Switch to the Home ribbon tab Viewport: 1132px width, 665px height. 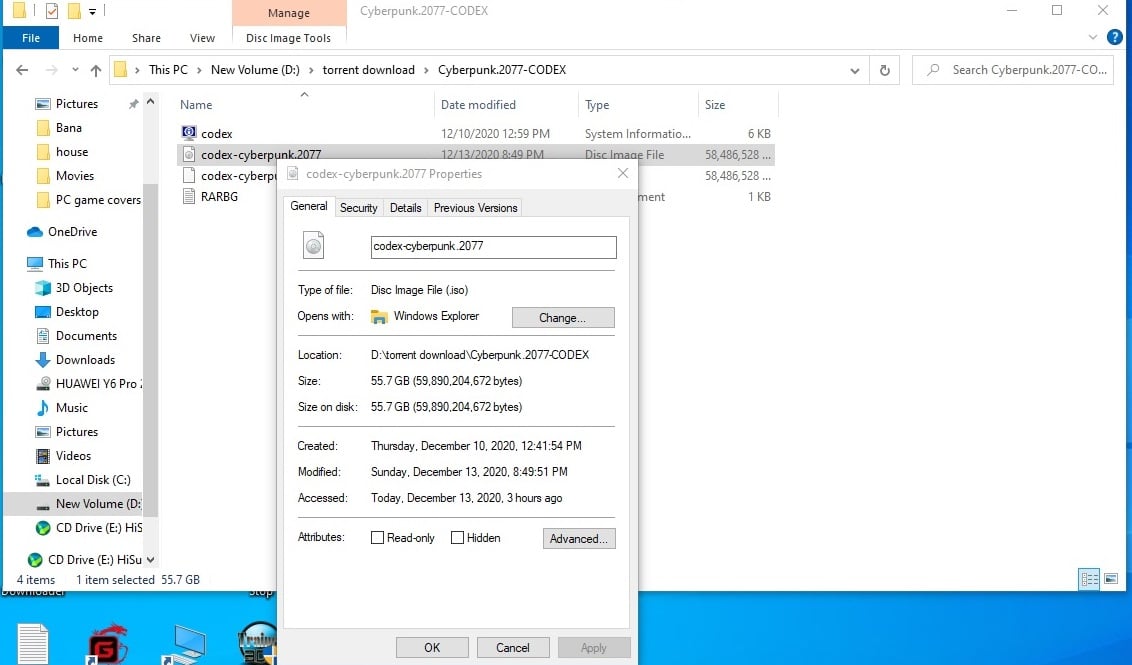click(87, 38)
